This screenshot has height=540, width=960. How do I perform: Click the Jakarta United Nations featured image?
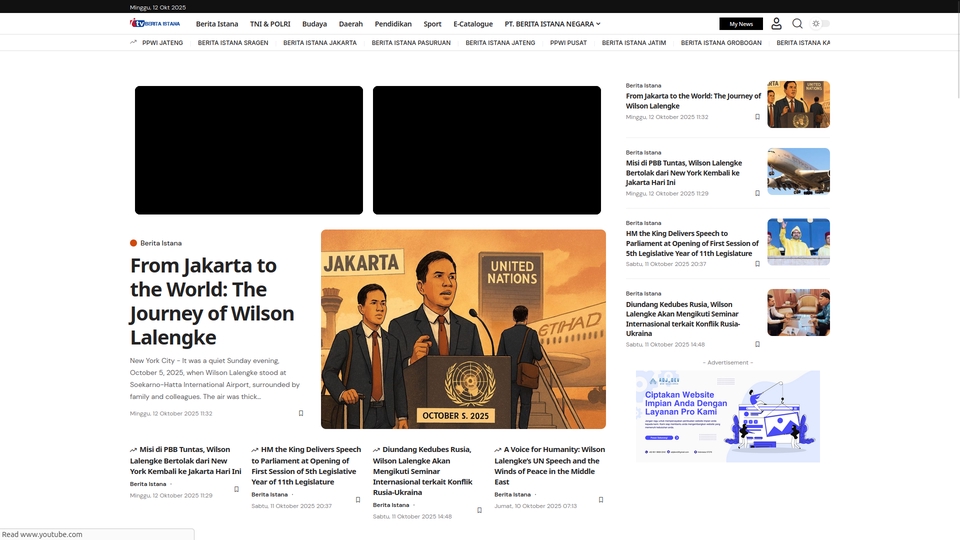pos(463,329)
